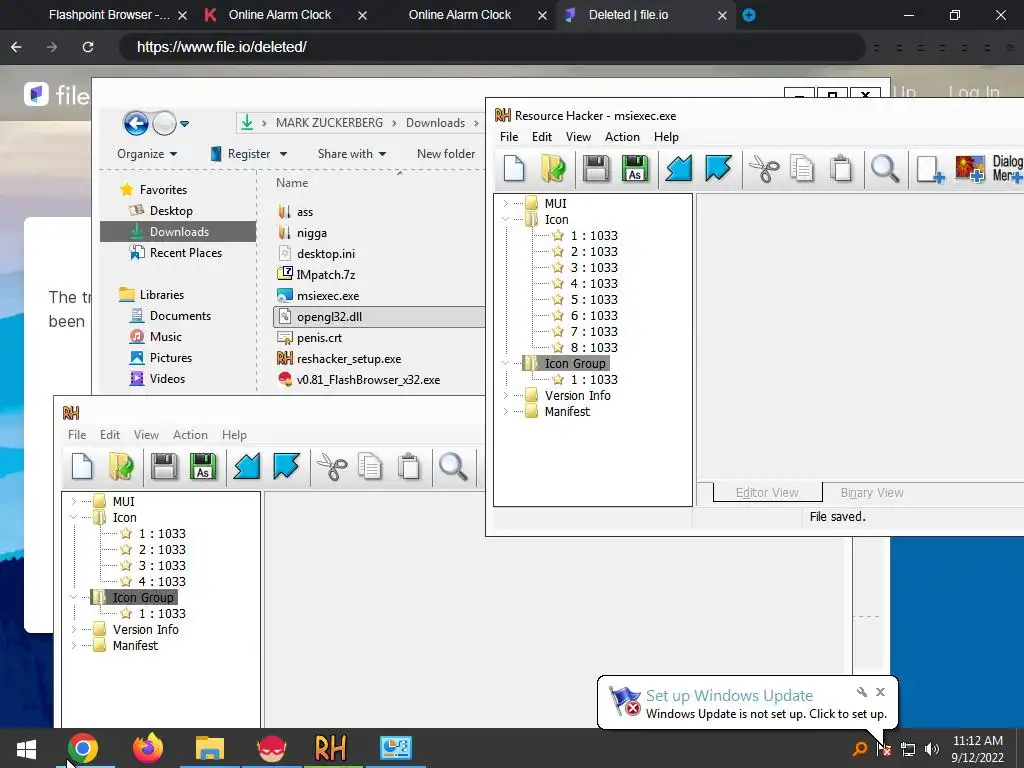Click Save icon in lower Resource Hacker window
Screen dimensions: 1024x768
[x=163, y=467]
